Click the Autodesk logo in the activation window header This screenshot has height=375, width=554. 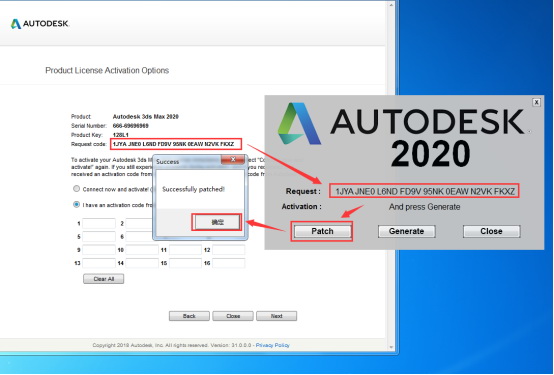(x=40, y=24)
